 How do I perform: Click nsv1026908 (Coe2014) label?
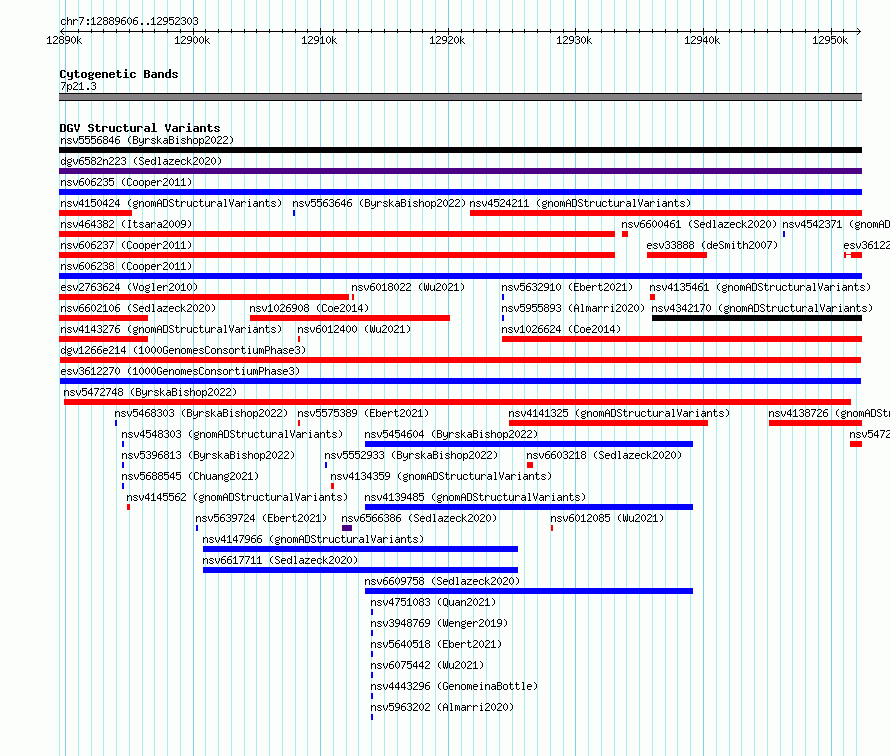309,308
